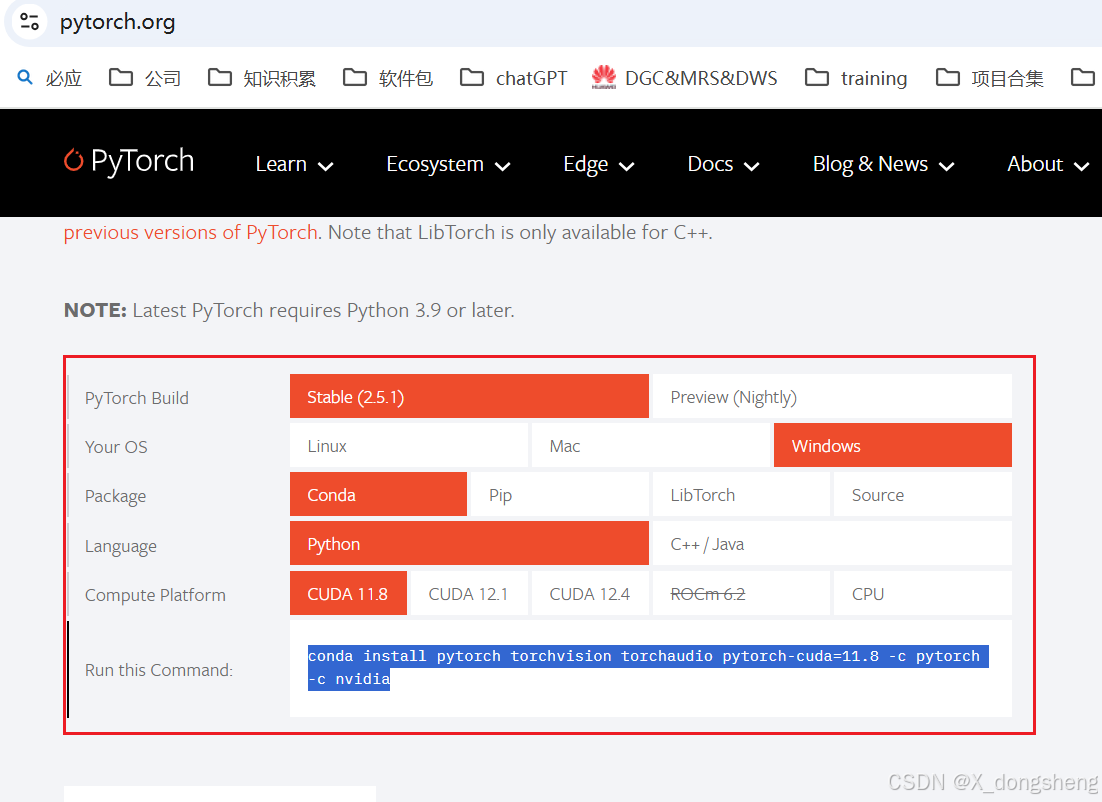Choose Windows as your OS
The height and width of the screenshot is (802, 1102).
[x=893, y=446]
